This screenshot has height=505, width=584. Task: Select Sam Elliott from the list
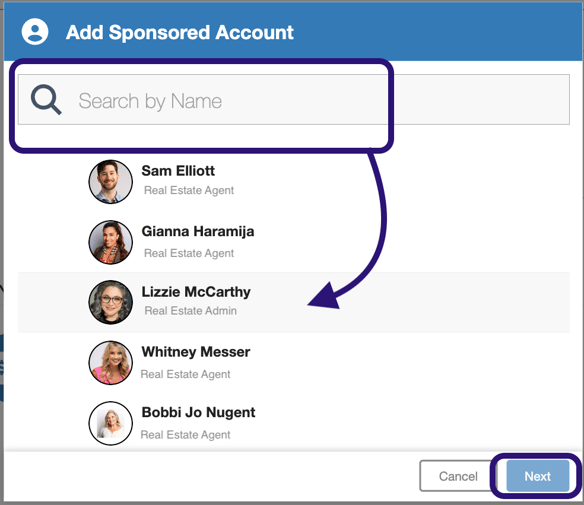pos(294,181)
